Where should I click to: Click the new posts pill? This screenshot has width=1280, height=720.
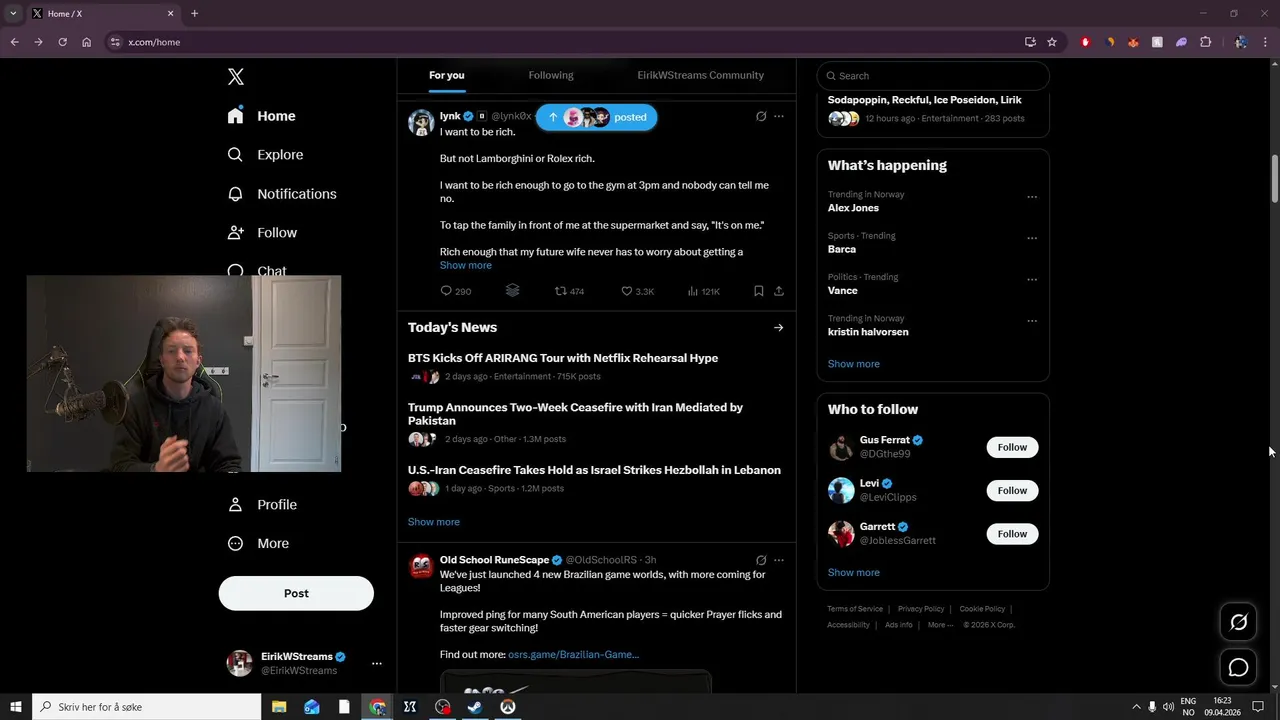point(596,117)
